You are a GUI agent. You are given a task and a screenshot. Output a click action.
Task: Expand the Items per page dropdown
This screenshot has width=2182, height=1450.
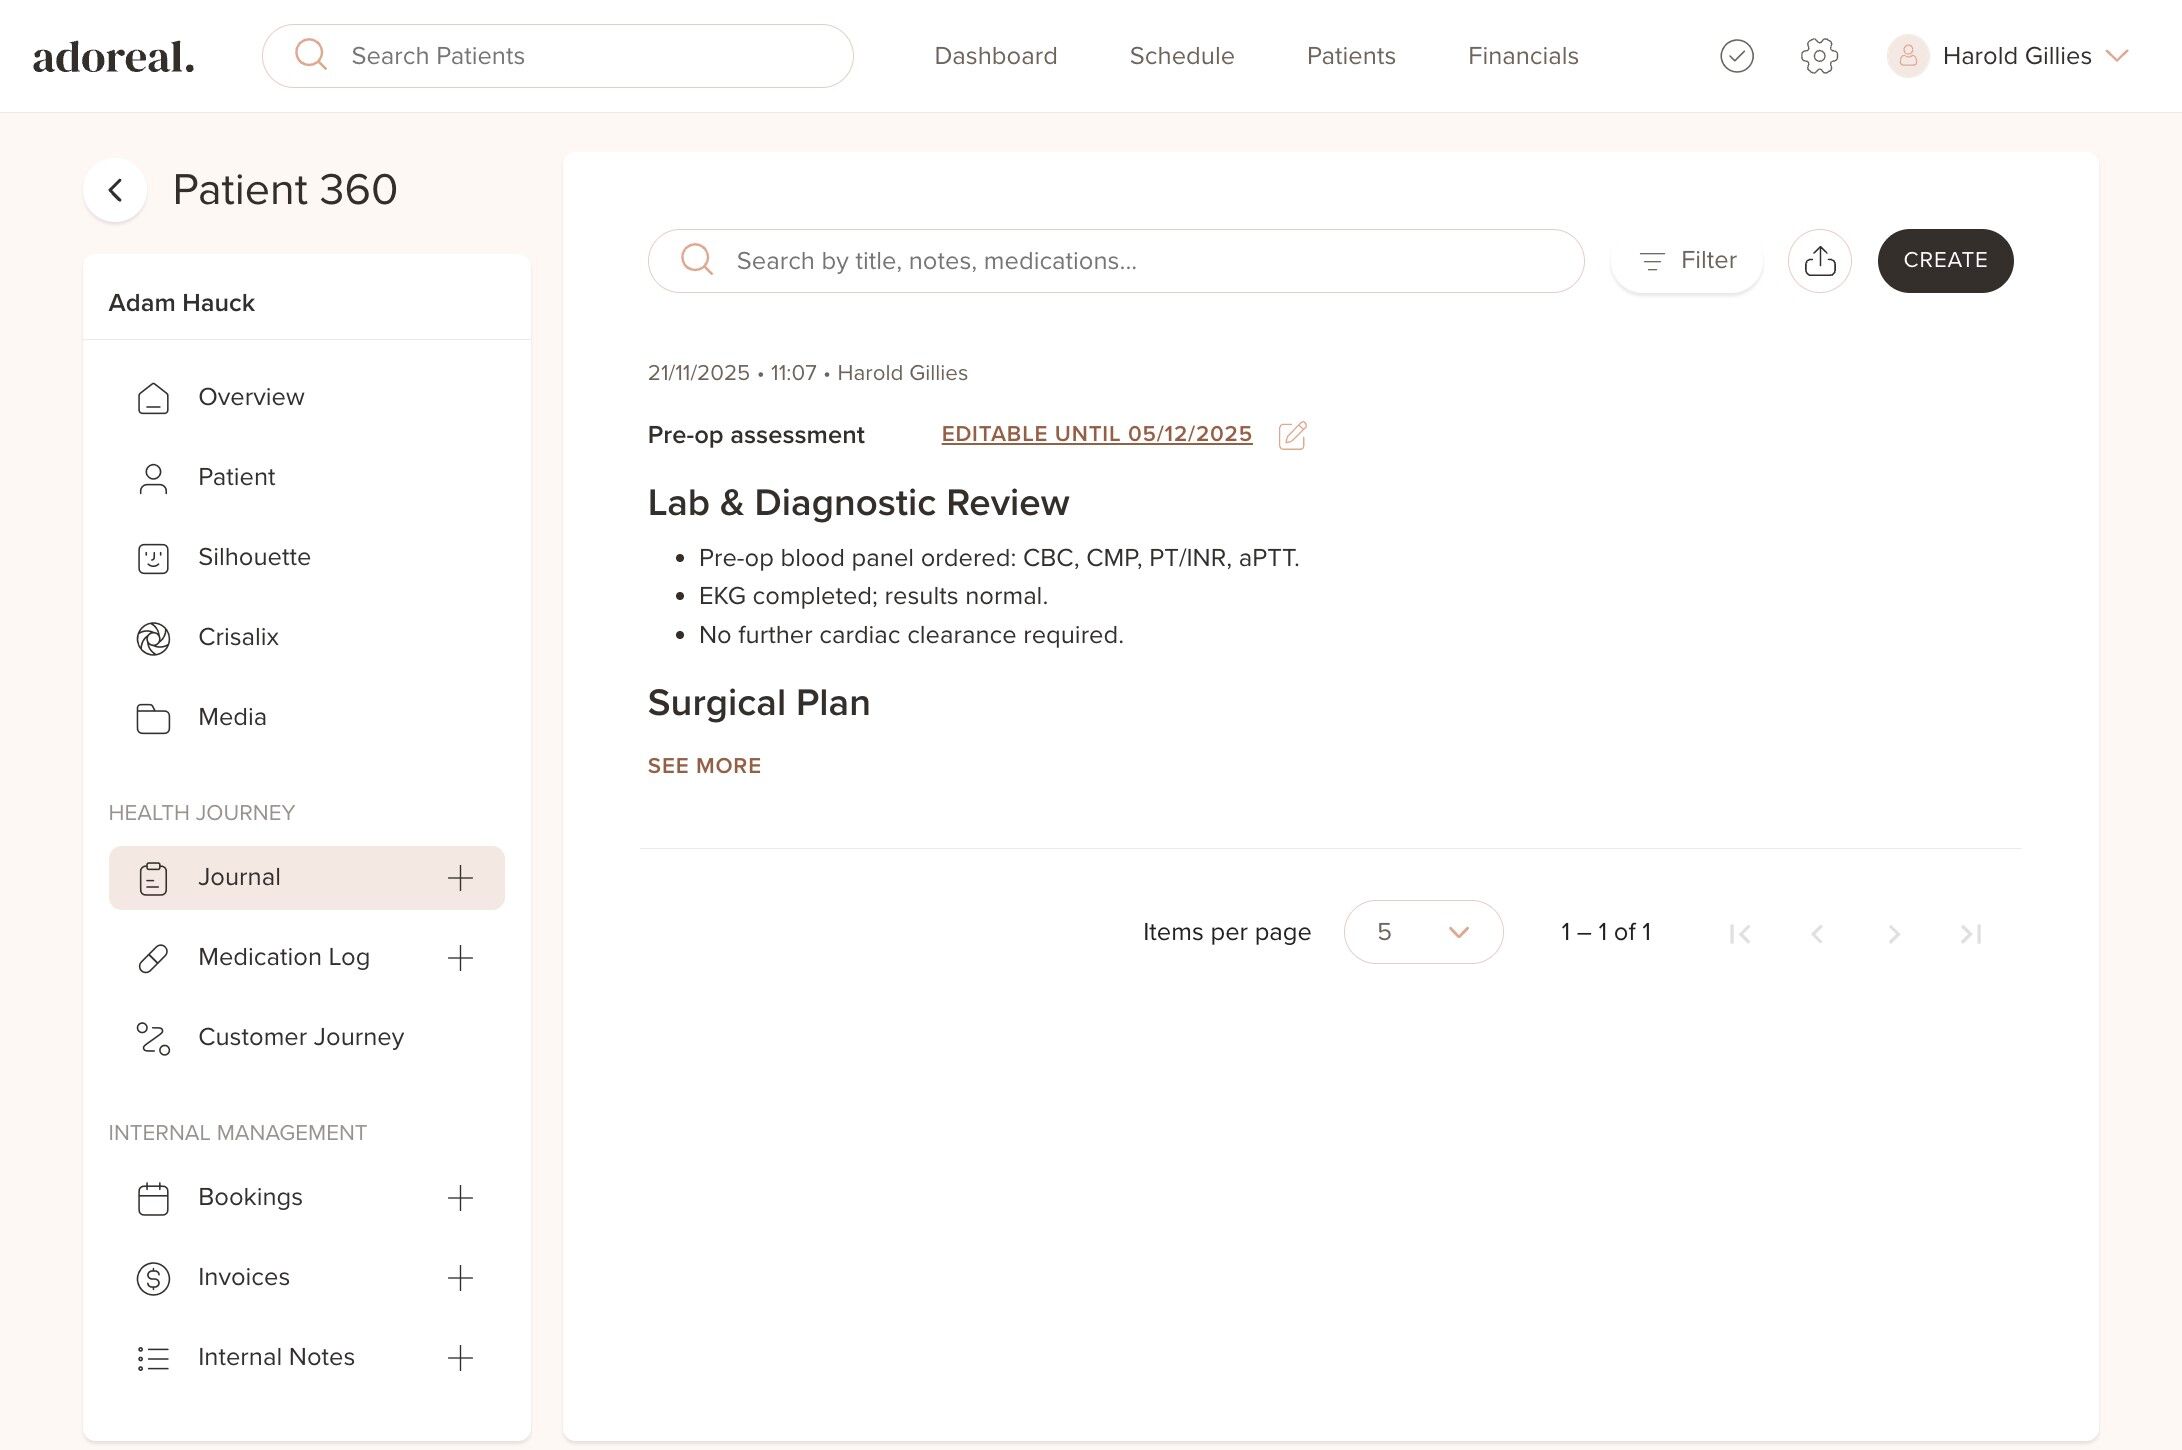[x=1423, y=932]
